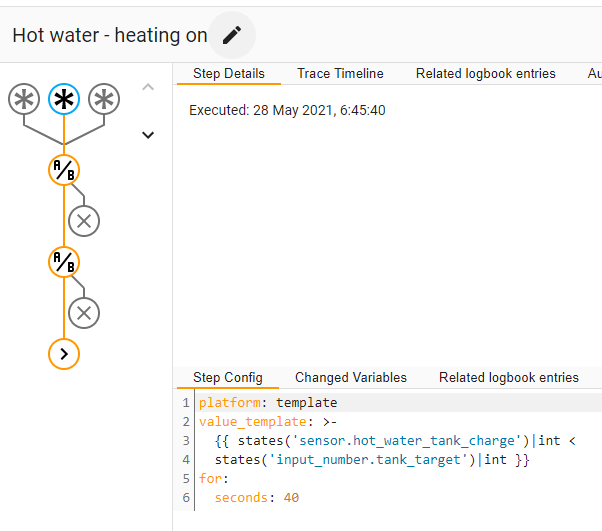Click the value_template line in code editor

click(x=250, y=422)
